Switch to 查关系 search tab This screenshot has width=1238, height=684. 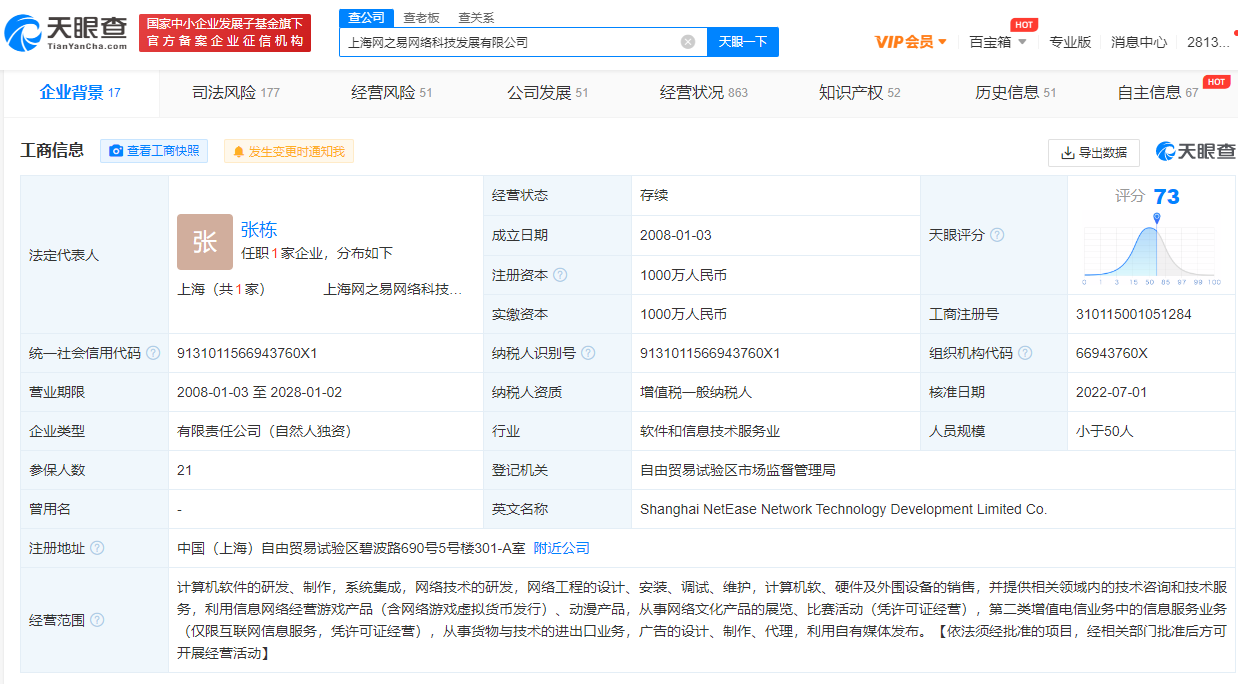[x=476, y=17]
